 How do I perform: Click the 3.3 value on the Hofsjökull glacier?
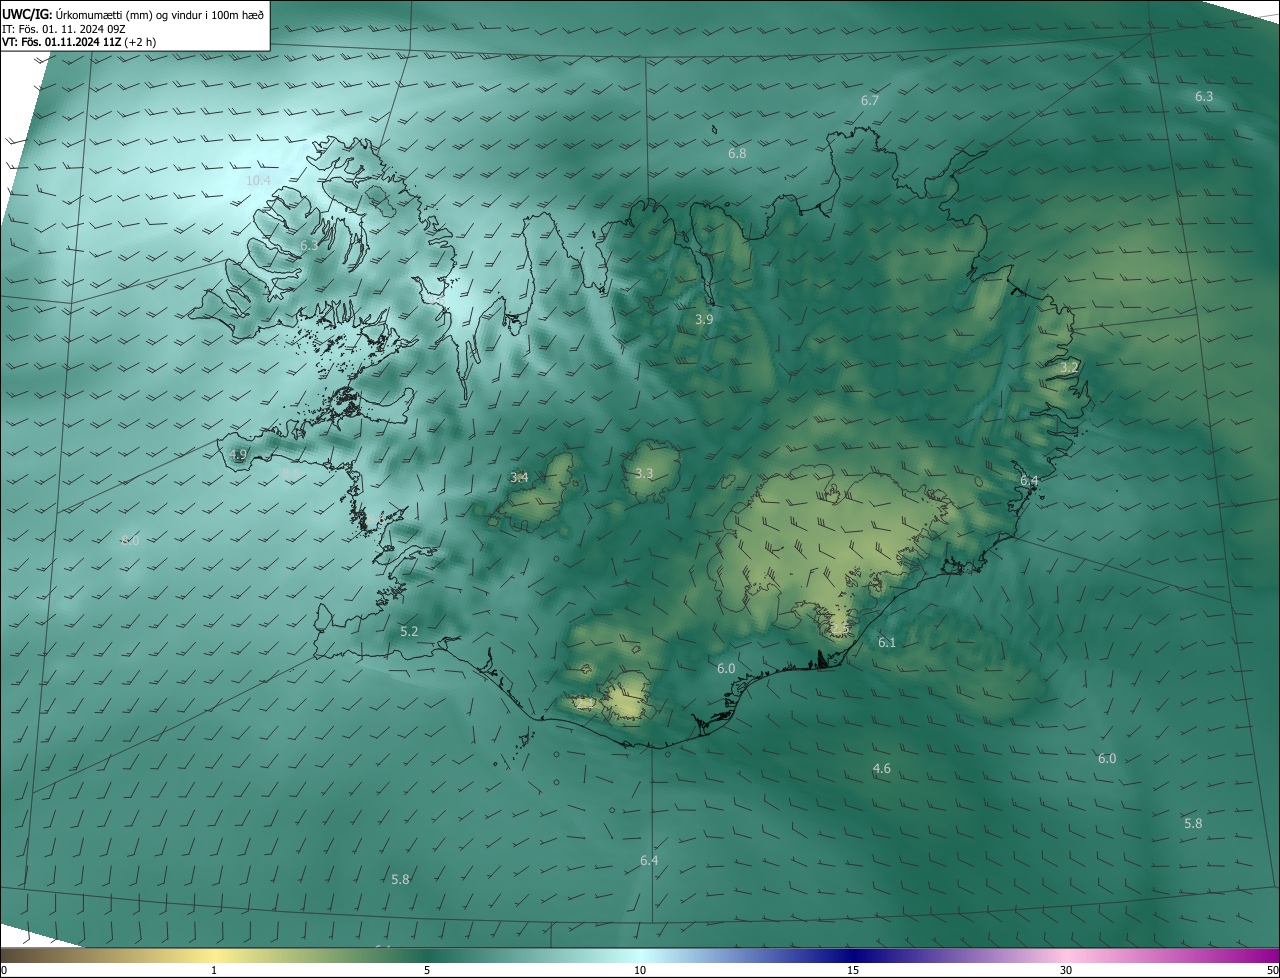pos(644,473)
